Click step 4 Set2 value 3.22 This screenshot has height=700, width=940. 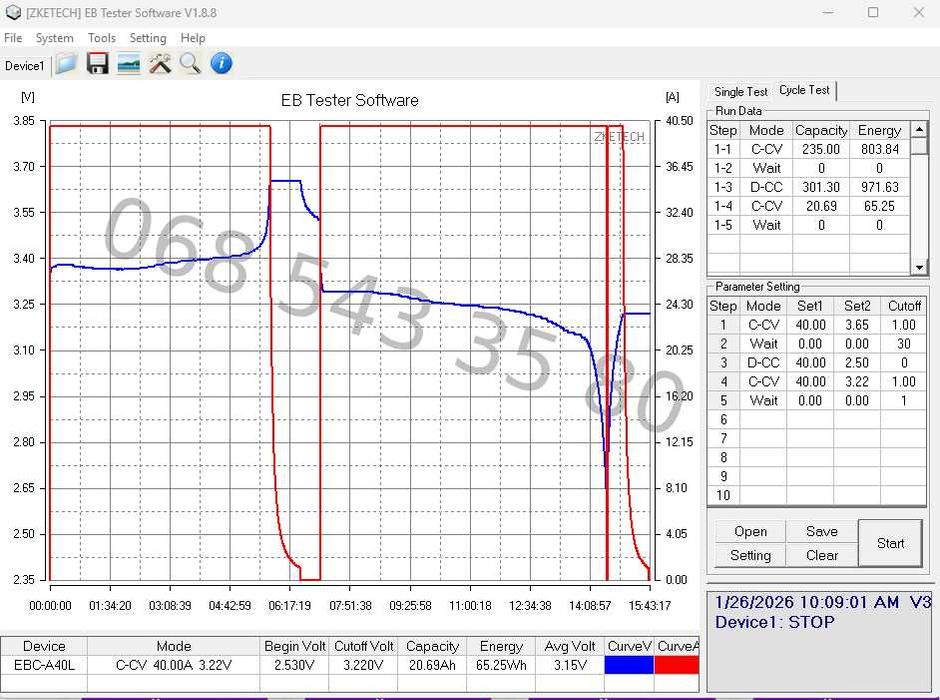(857, 382)
